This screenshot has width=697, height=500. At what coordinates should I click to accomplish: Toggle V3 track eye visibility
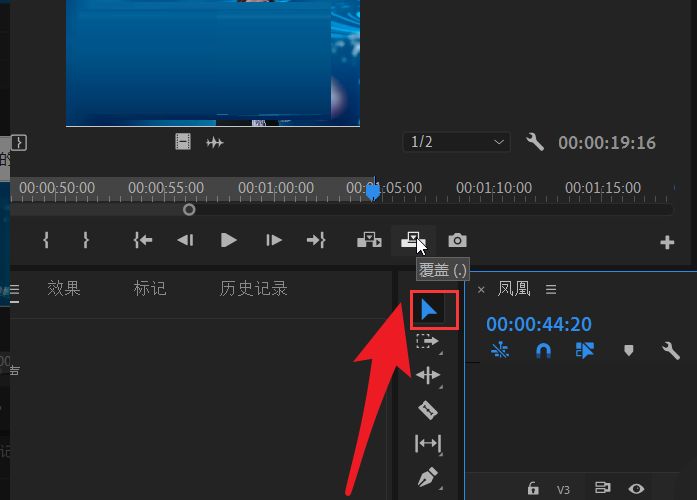[x=636, y=488]
